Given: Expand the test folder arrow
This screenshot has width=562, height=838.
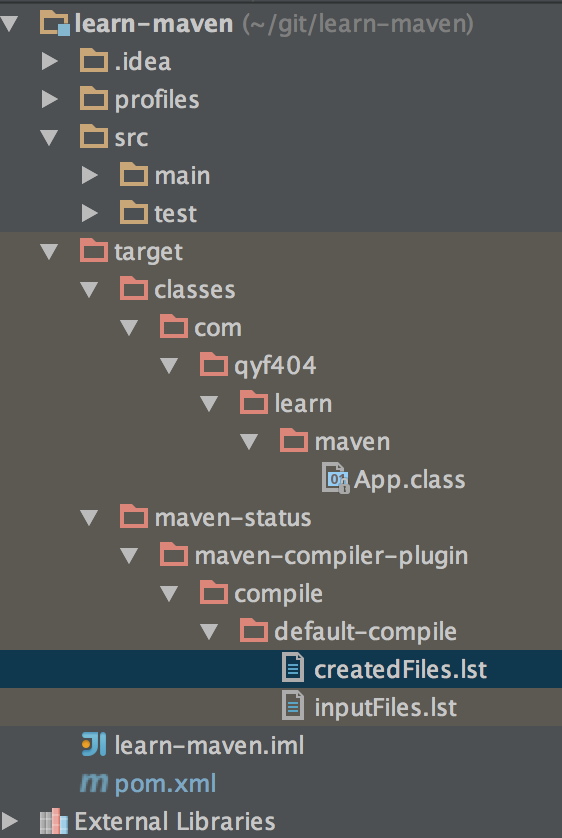Looking at the screenshot, I should [x=90, y=213].
